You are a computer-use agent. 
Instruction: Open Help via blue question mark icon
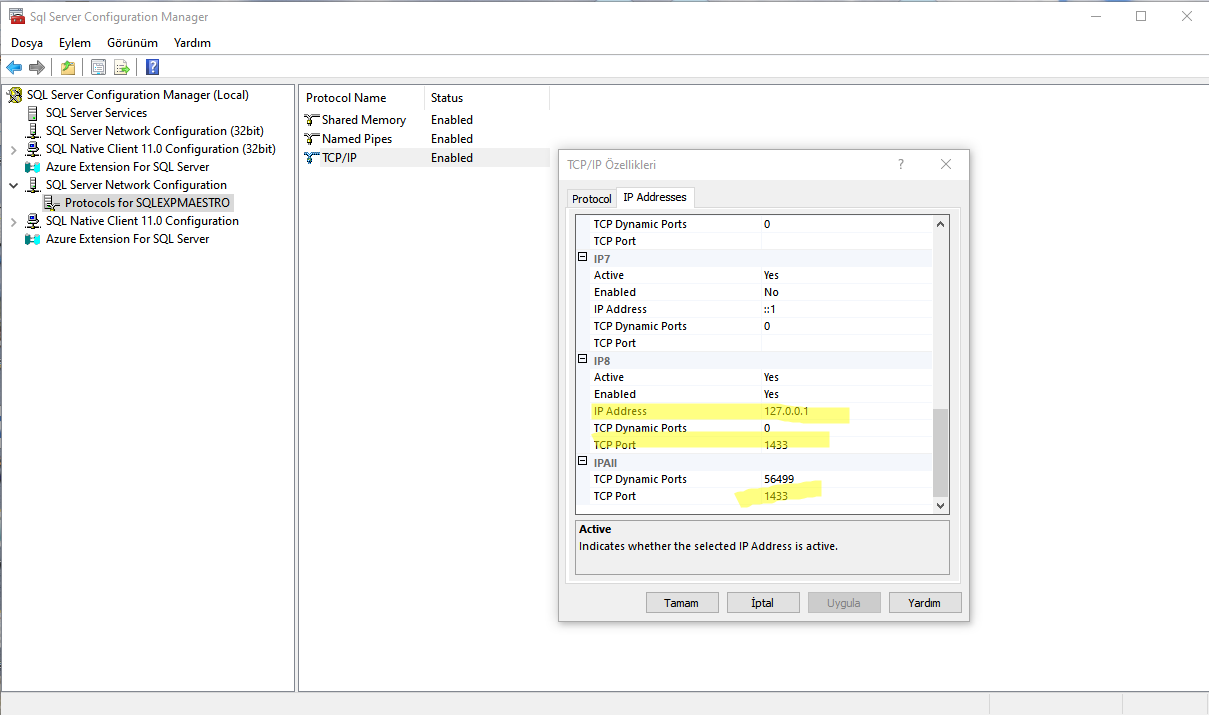pos(152,68)
